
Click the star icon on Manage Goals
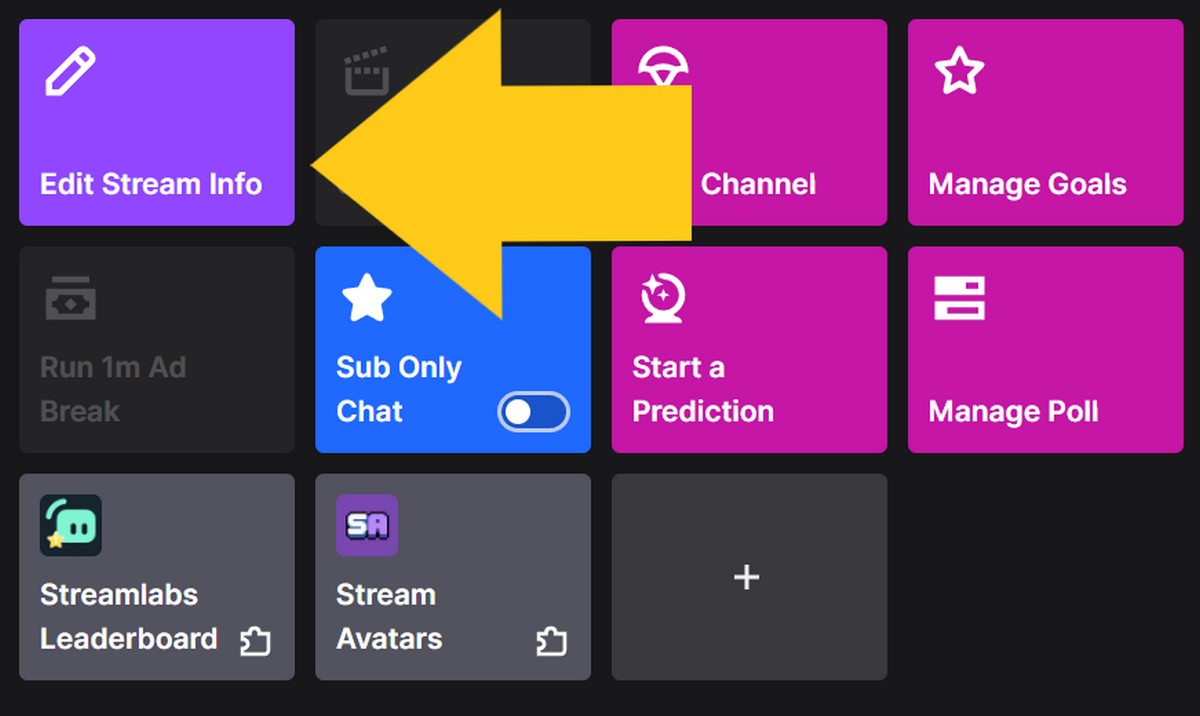click(x=960, y=70)
